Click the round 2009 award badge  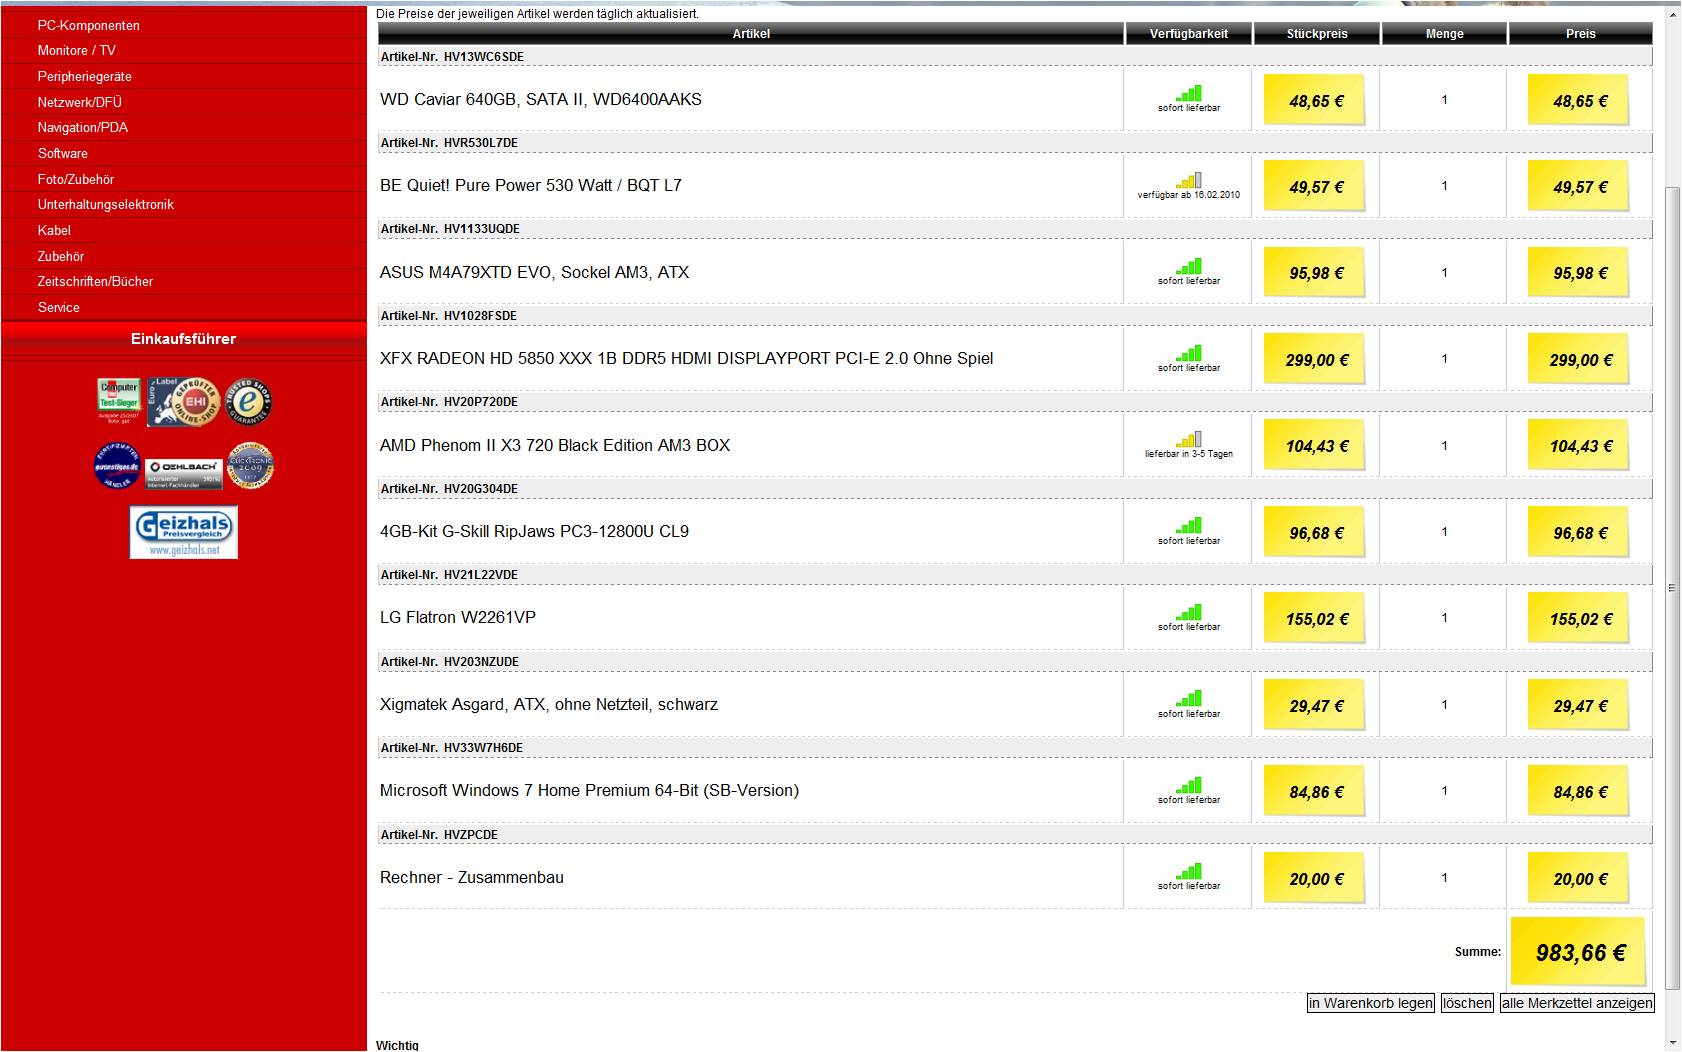[250, 466]
